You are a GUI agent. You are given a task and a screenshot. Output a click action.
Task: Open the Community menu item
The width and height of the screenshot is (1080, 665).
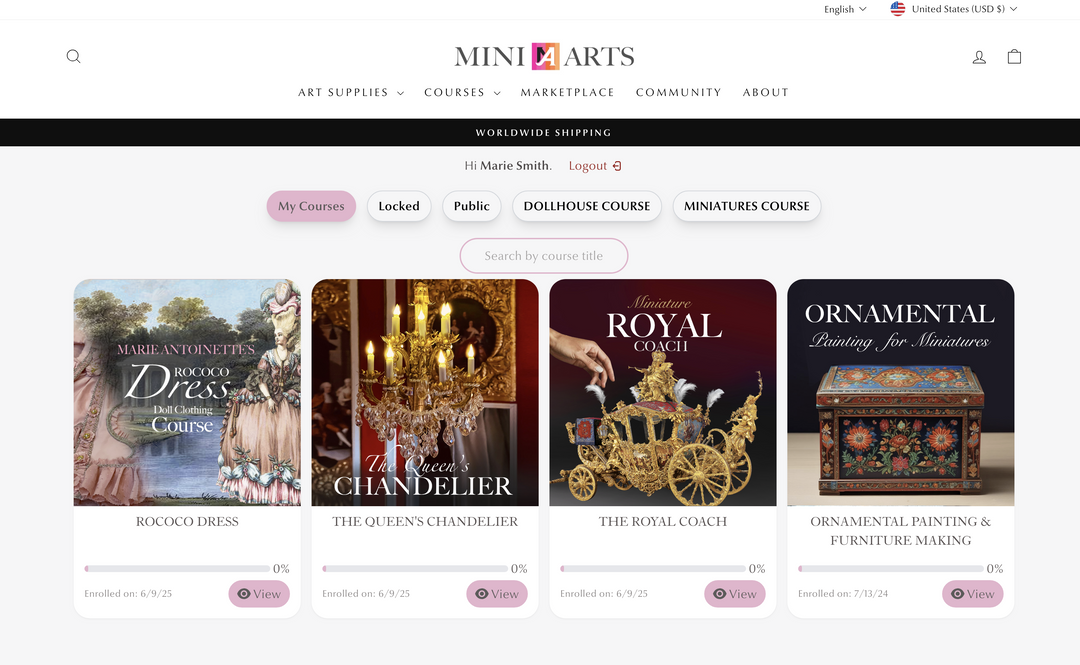click(678, 92)
